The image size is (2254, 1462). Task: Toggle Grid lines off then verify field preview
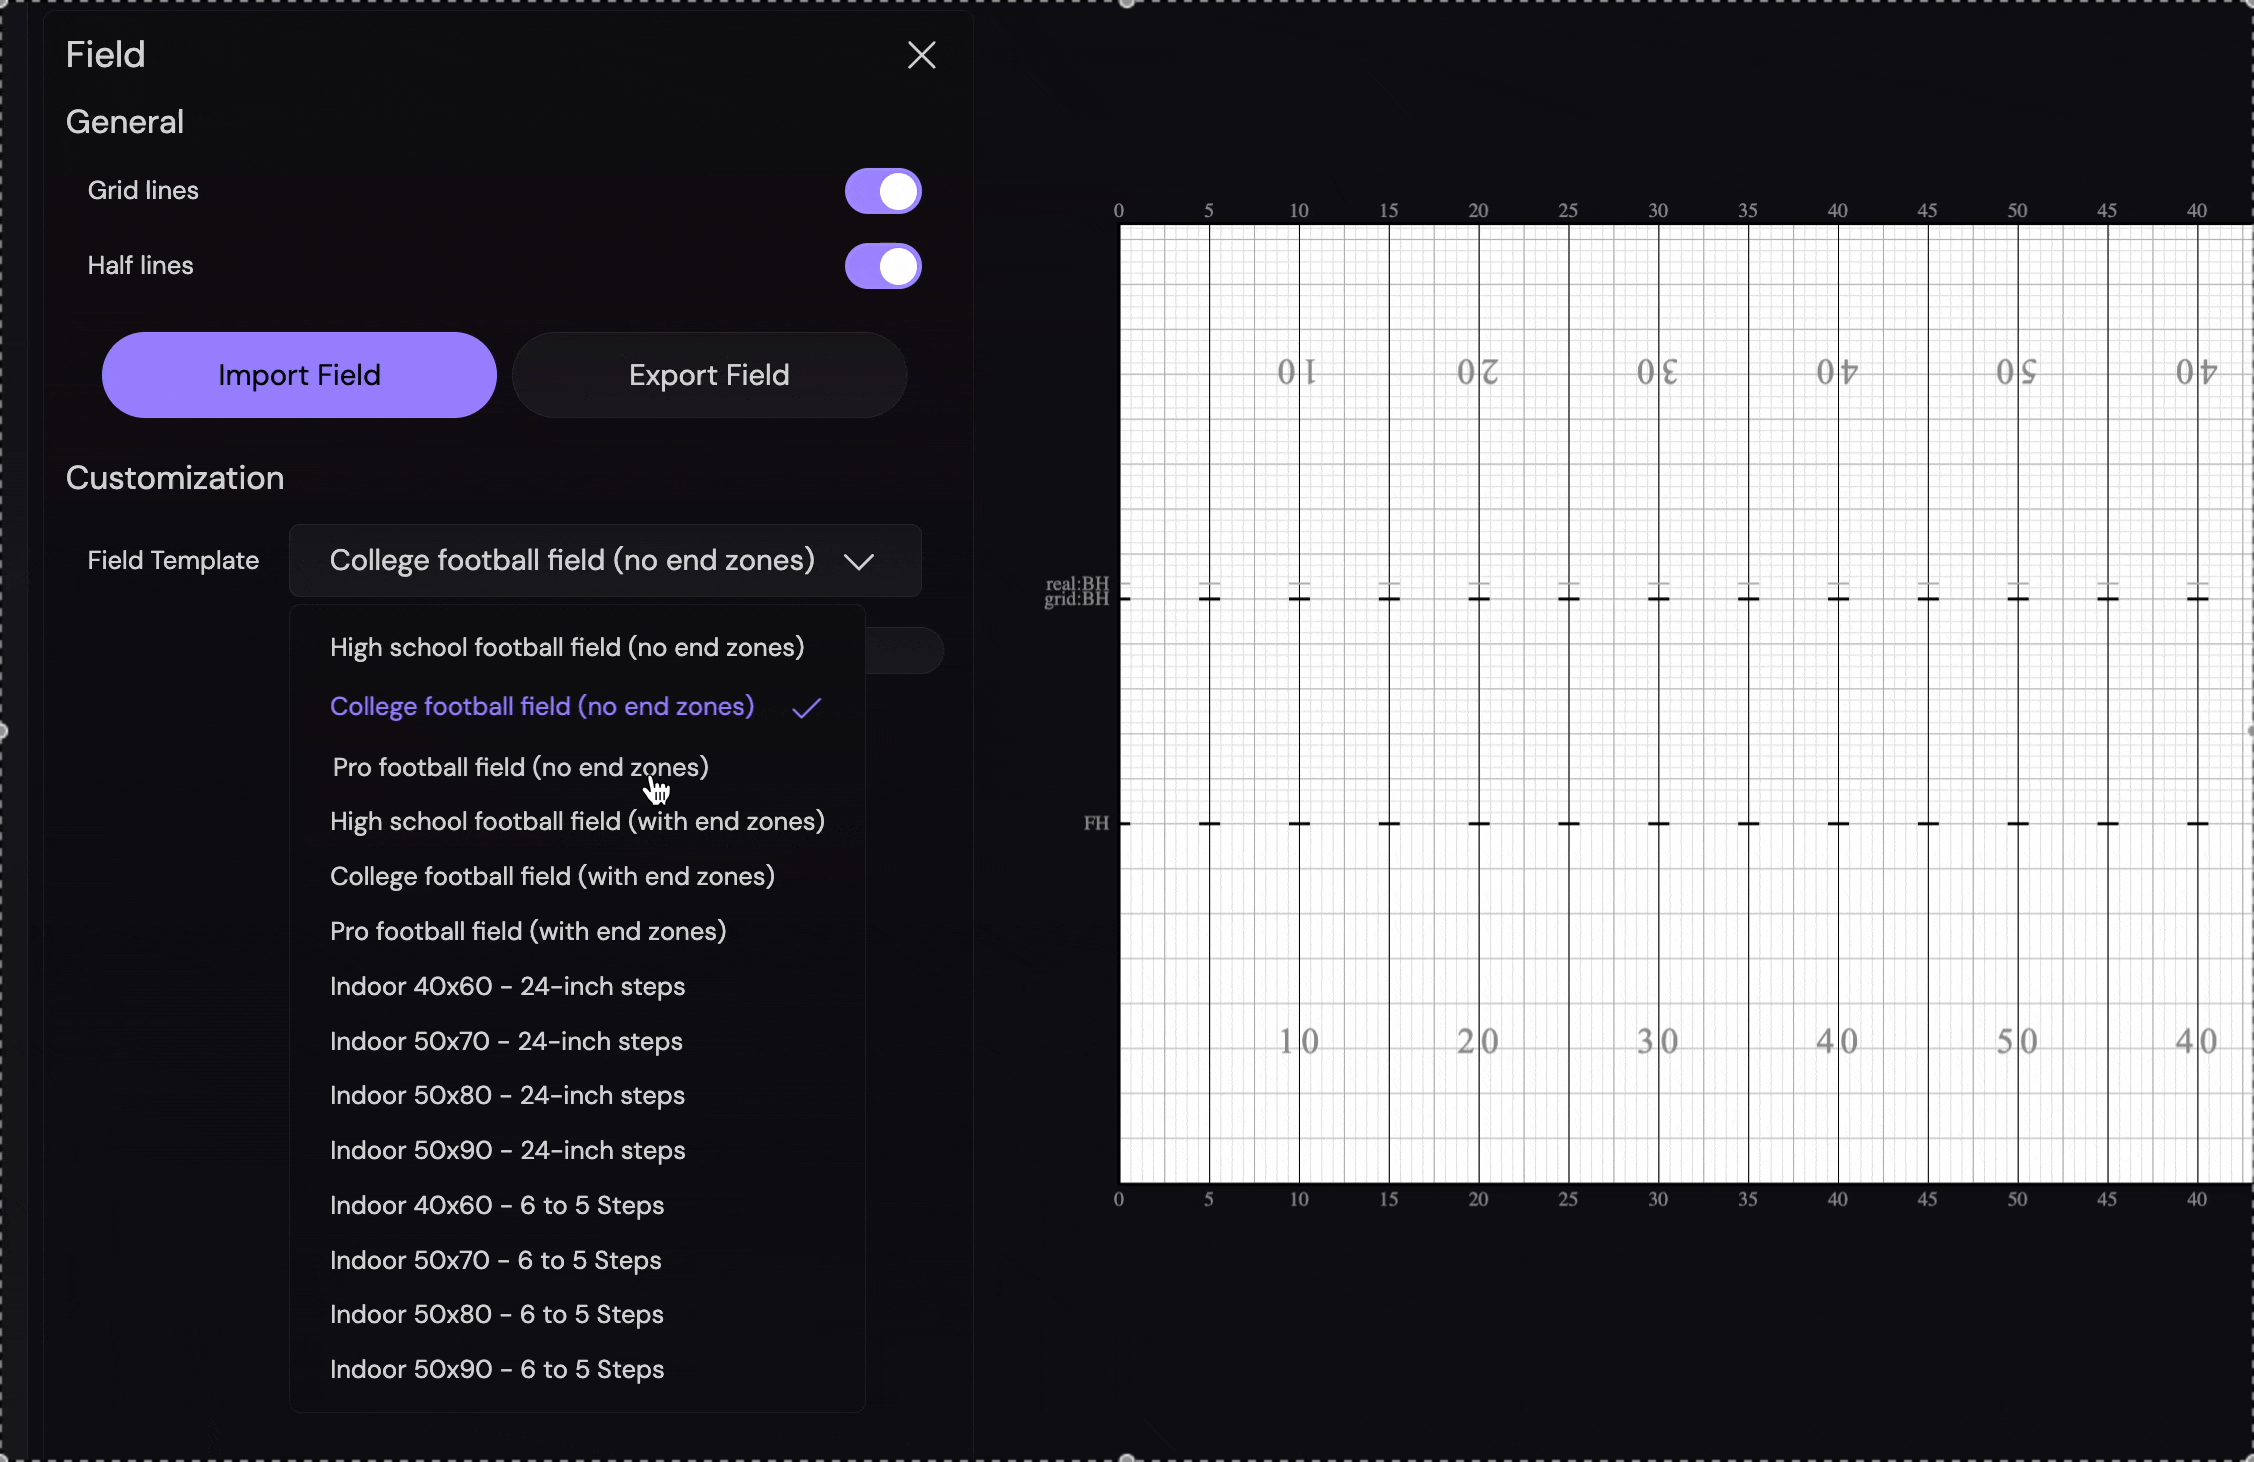click(x=881, y=190)
